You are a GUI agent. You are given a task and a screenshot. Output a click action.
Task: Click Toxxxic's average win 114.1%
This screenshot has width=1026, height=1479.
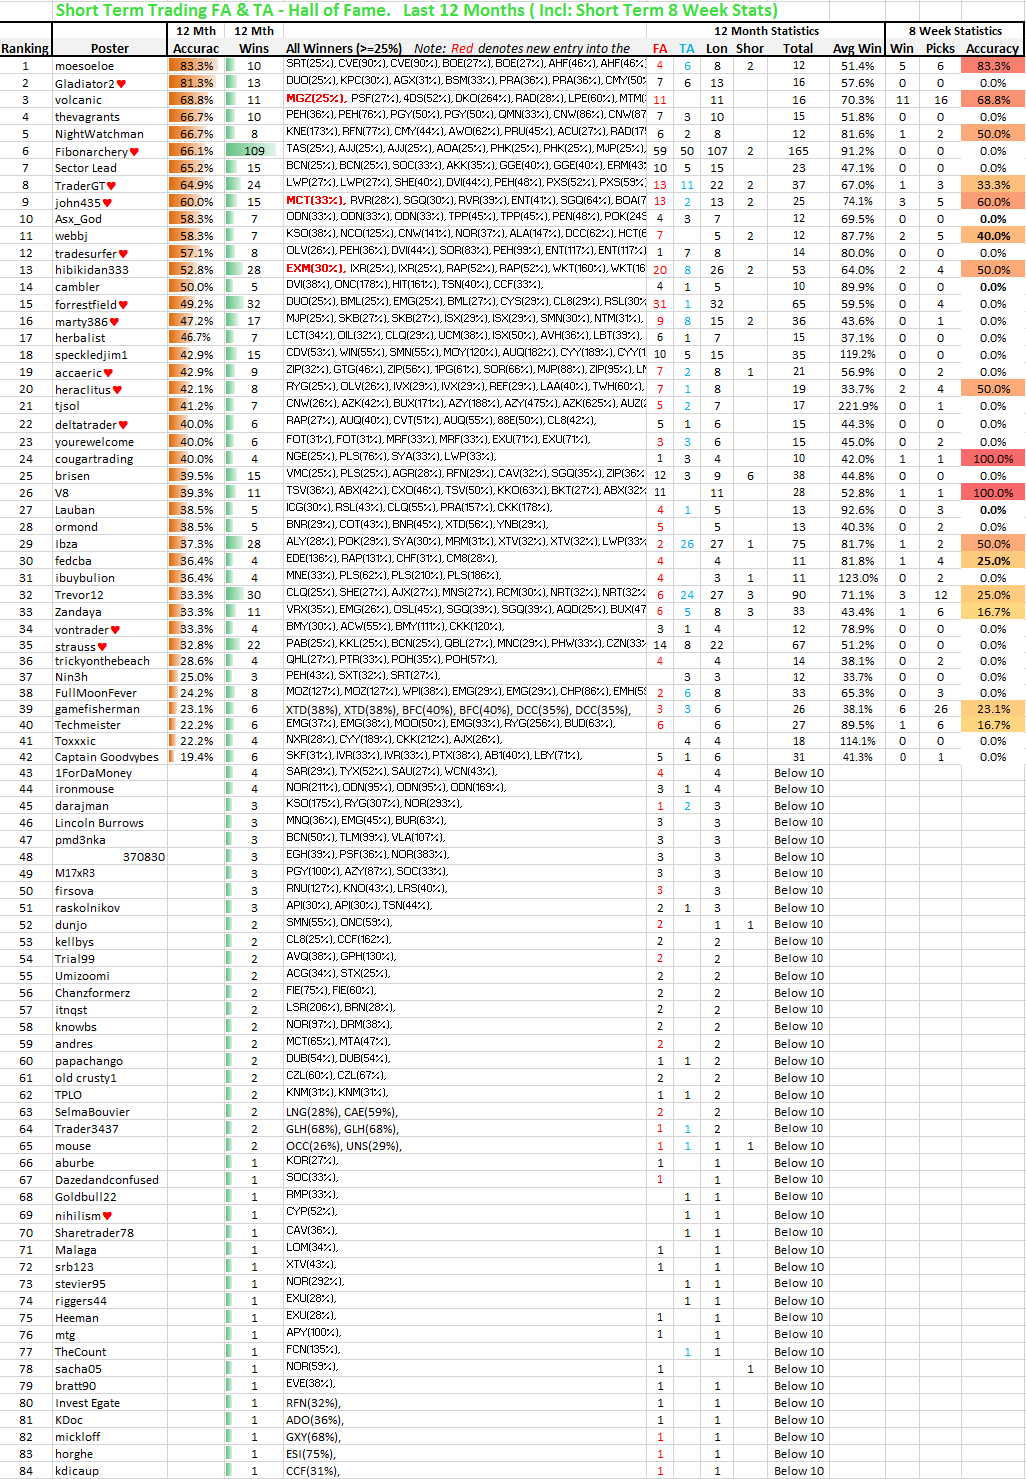coord(858,741)
